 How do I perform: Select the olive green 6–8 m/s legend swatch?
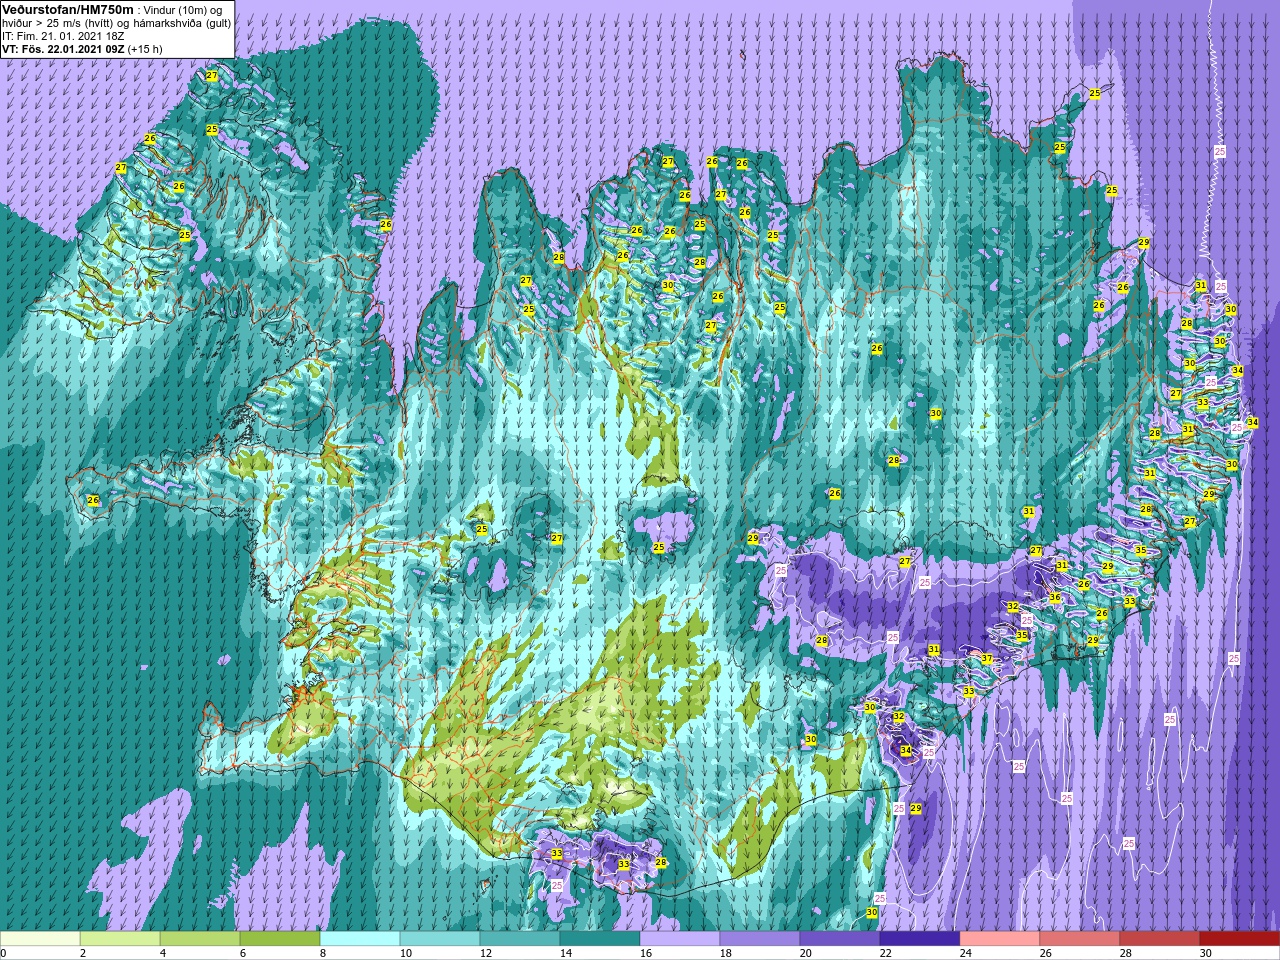(x=280, y=939)
